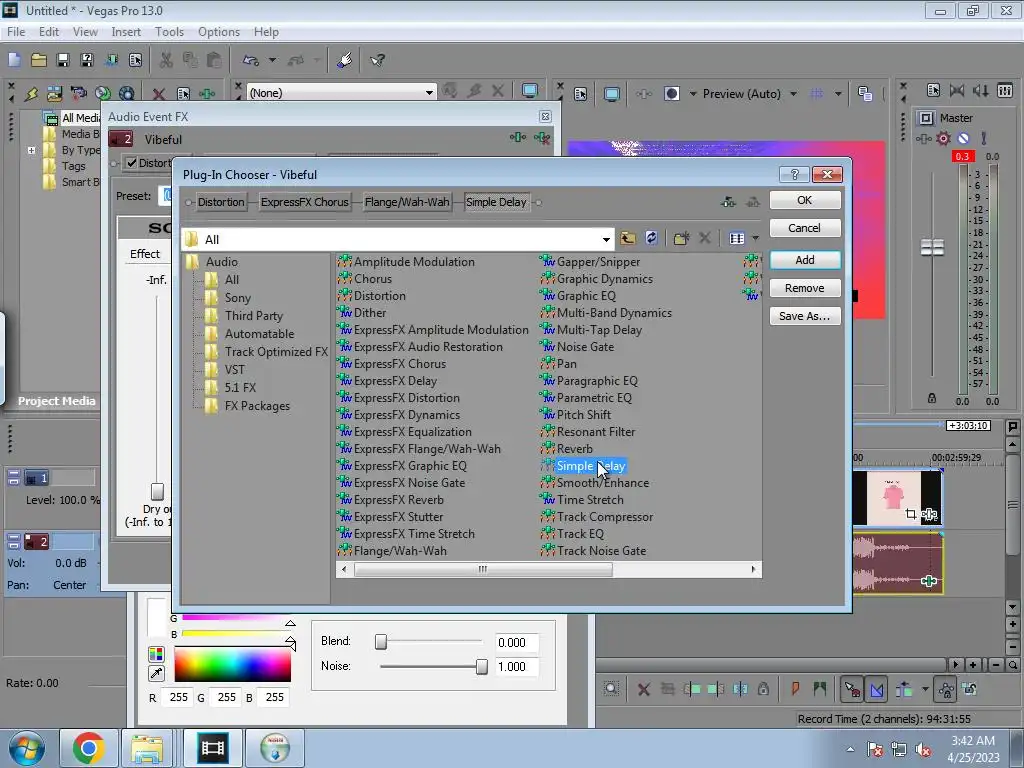Open the Tools menu

coord(169,31)
